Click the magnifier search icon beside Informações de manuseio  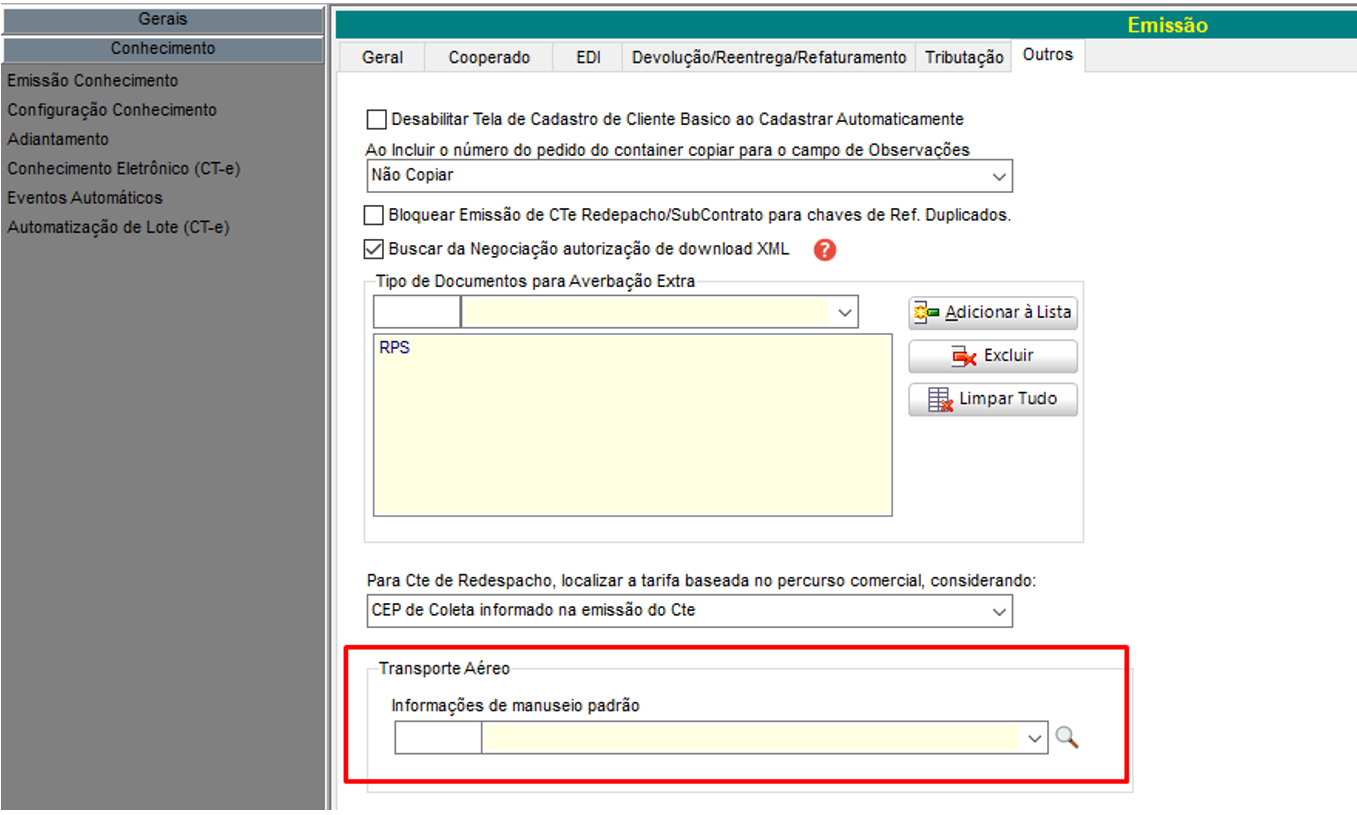click(x=1067, y=738)
